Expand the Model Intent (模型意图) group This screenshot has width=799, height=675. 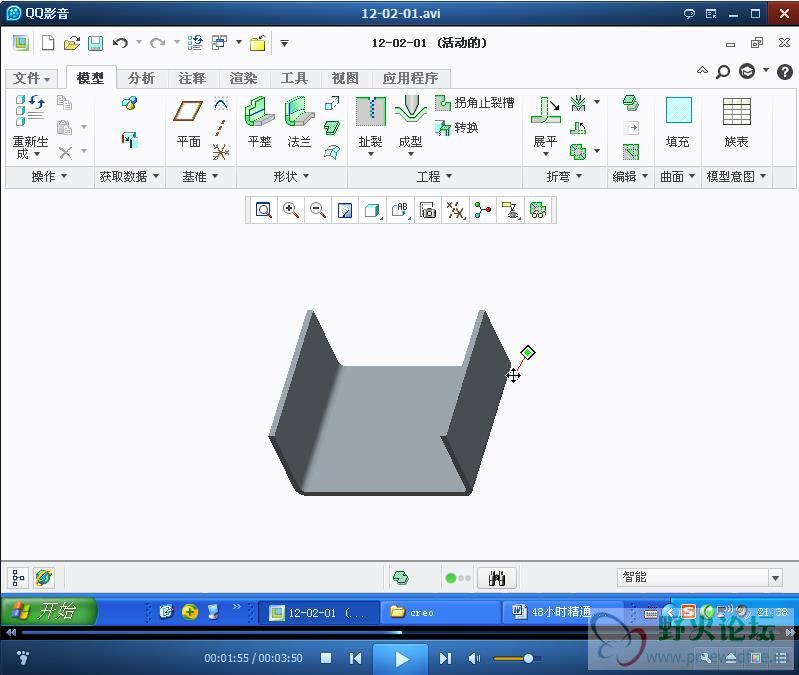pos(736,176)
